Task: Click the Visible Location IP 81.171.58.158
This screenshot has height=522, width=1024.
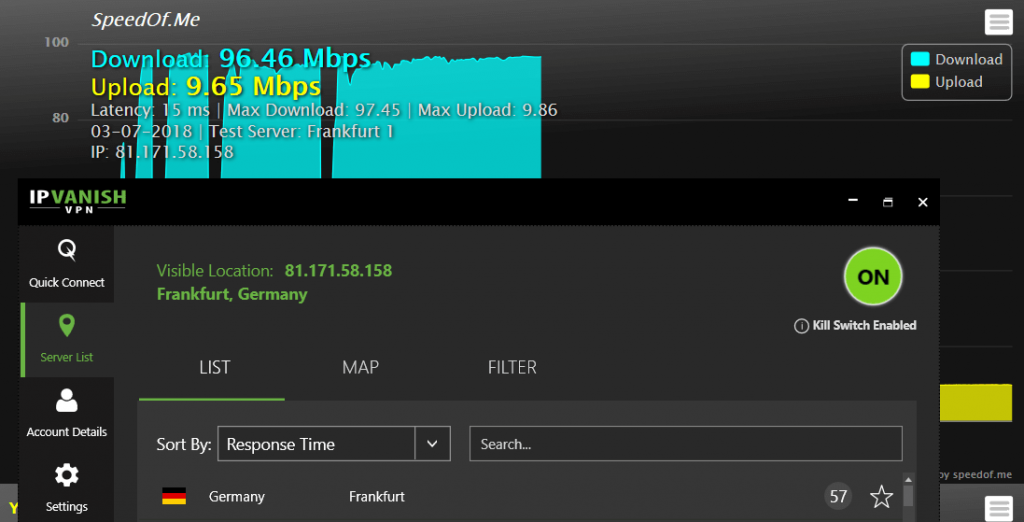Action: [x=338, y=270]
